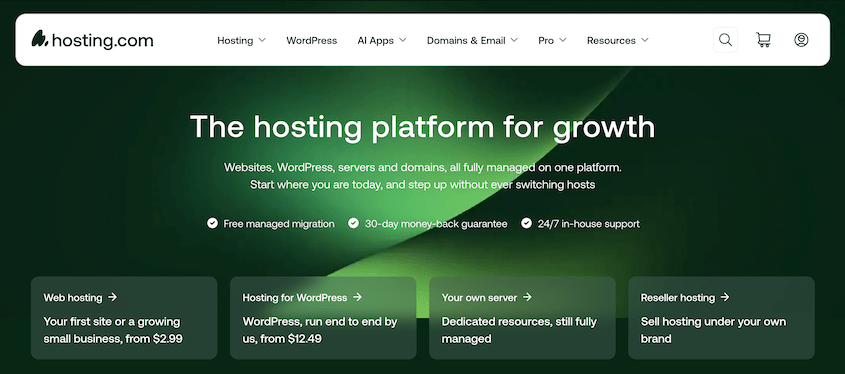Click the arrow next to Your own server
The image size is (845, 374).
click(x=527, y=297)
